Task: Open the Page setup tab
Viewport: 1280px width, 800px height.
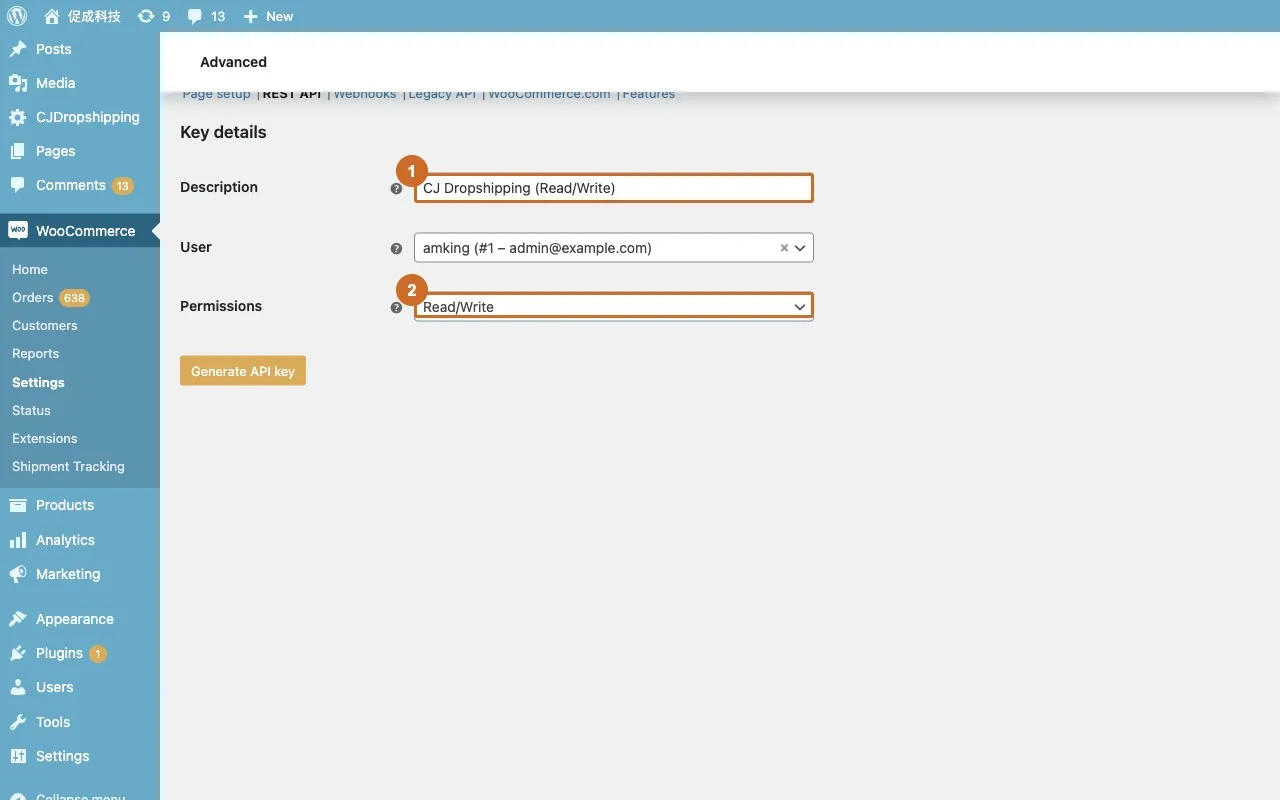Action: pos(216,94)
